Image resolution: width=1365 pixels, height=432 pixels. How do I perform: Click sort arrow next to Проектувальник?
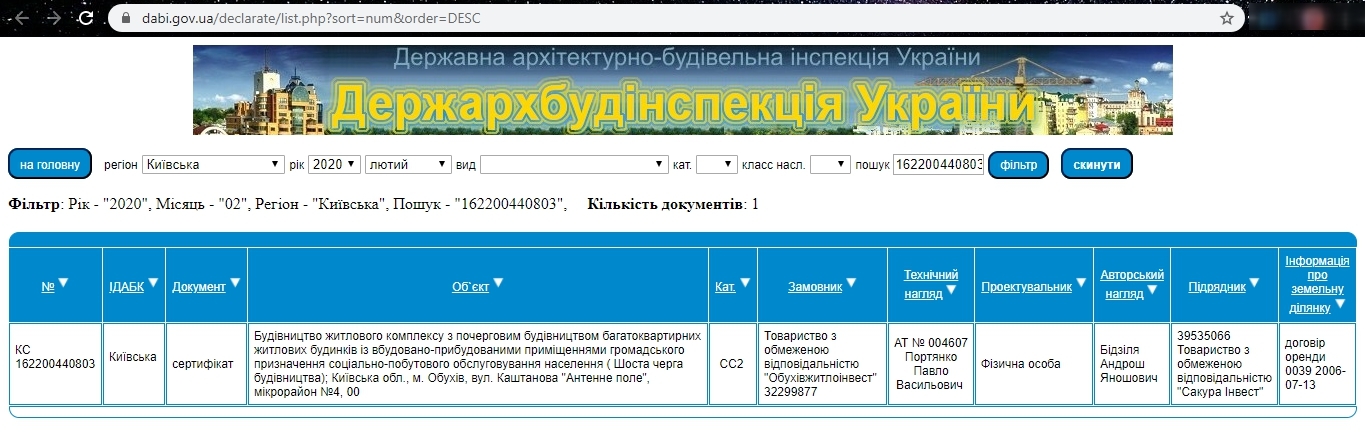[x=1080, y=283]
